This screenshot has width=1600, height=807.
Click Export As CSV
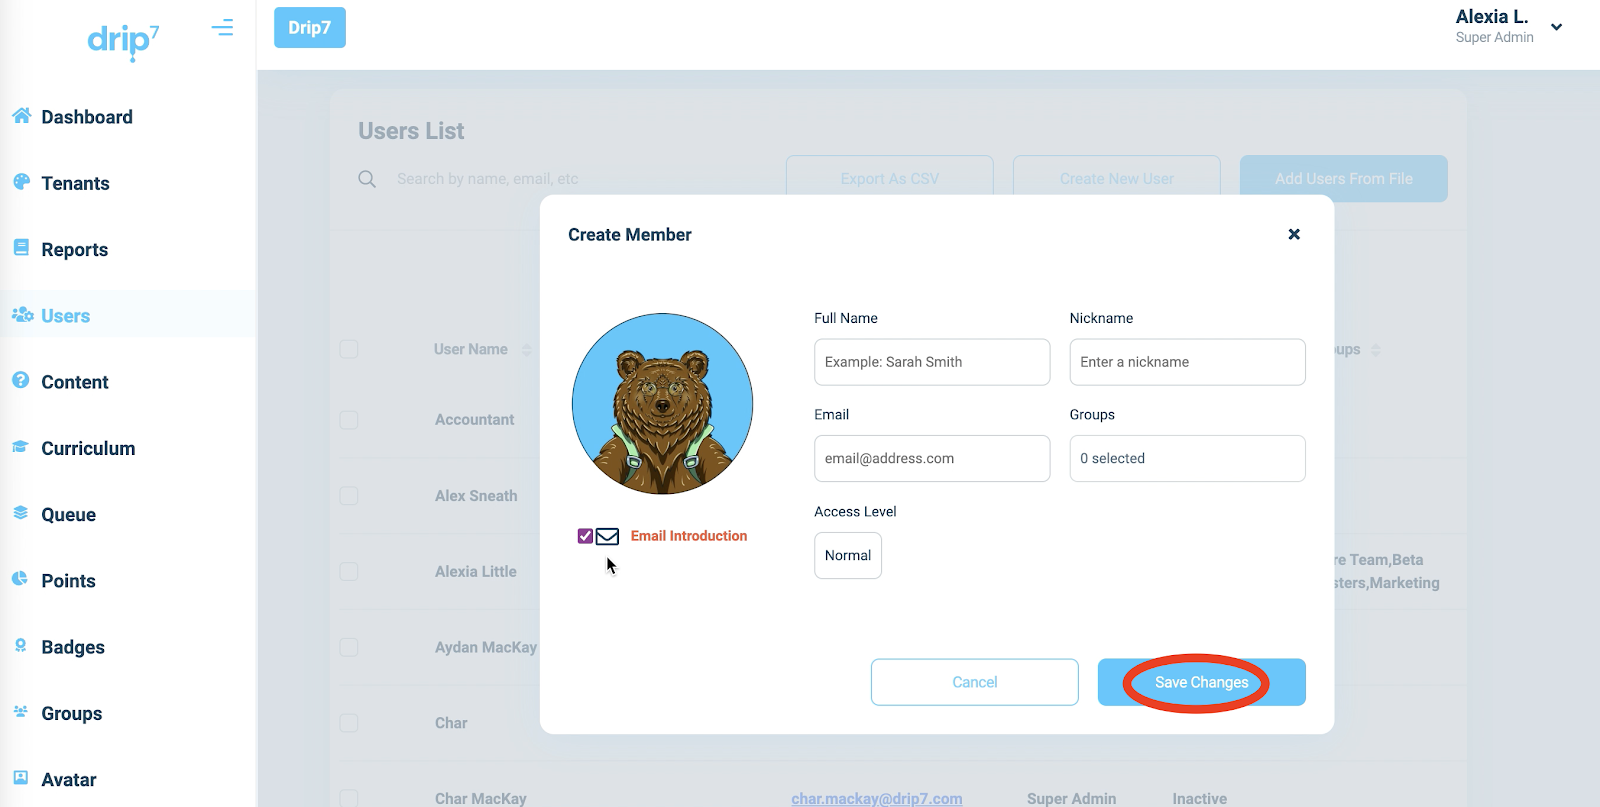(889, 178)
